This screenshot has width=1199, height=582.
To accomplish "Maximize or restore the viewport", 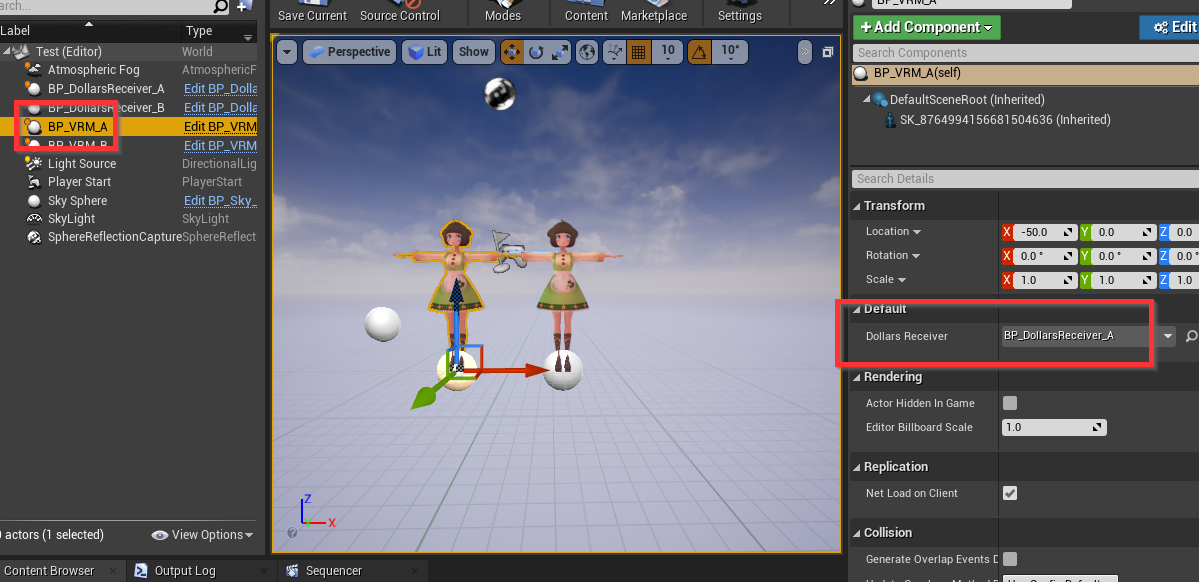I will point(827,52).
